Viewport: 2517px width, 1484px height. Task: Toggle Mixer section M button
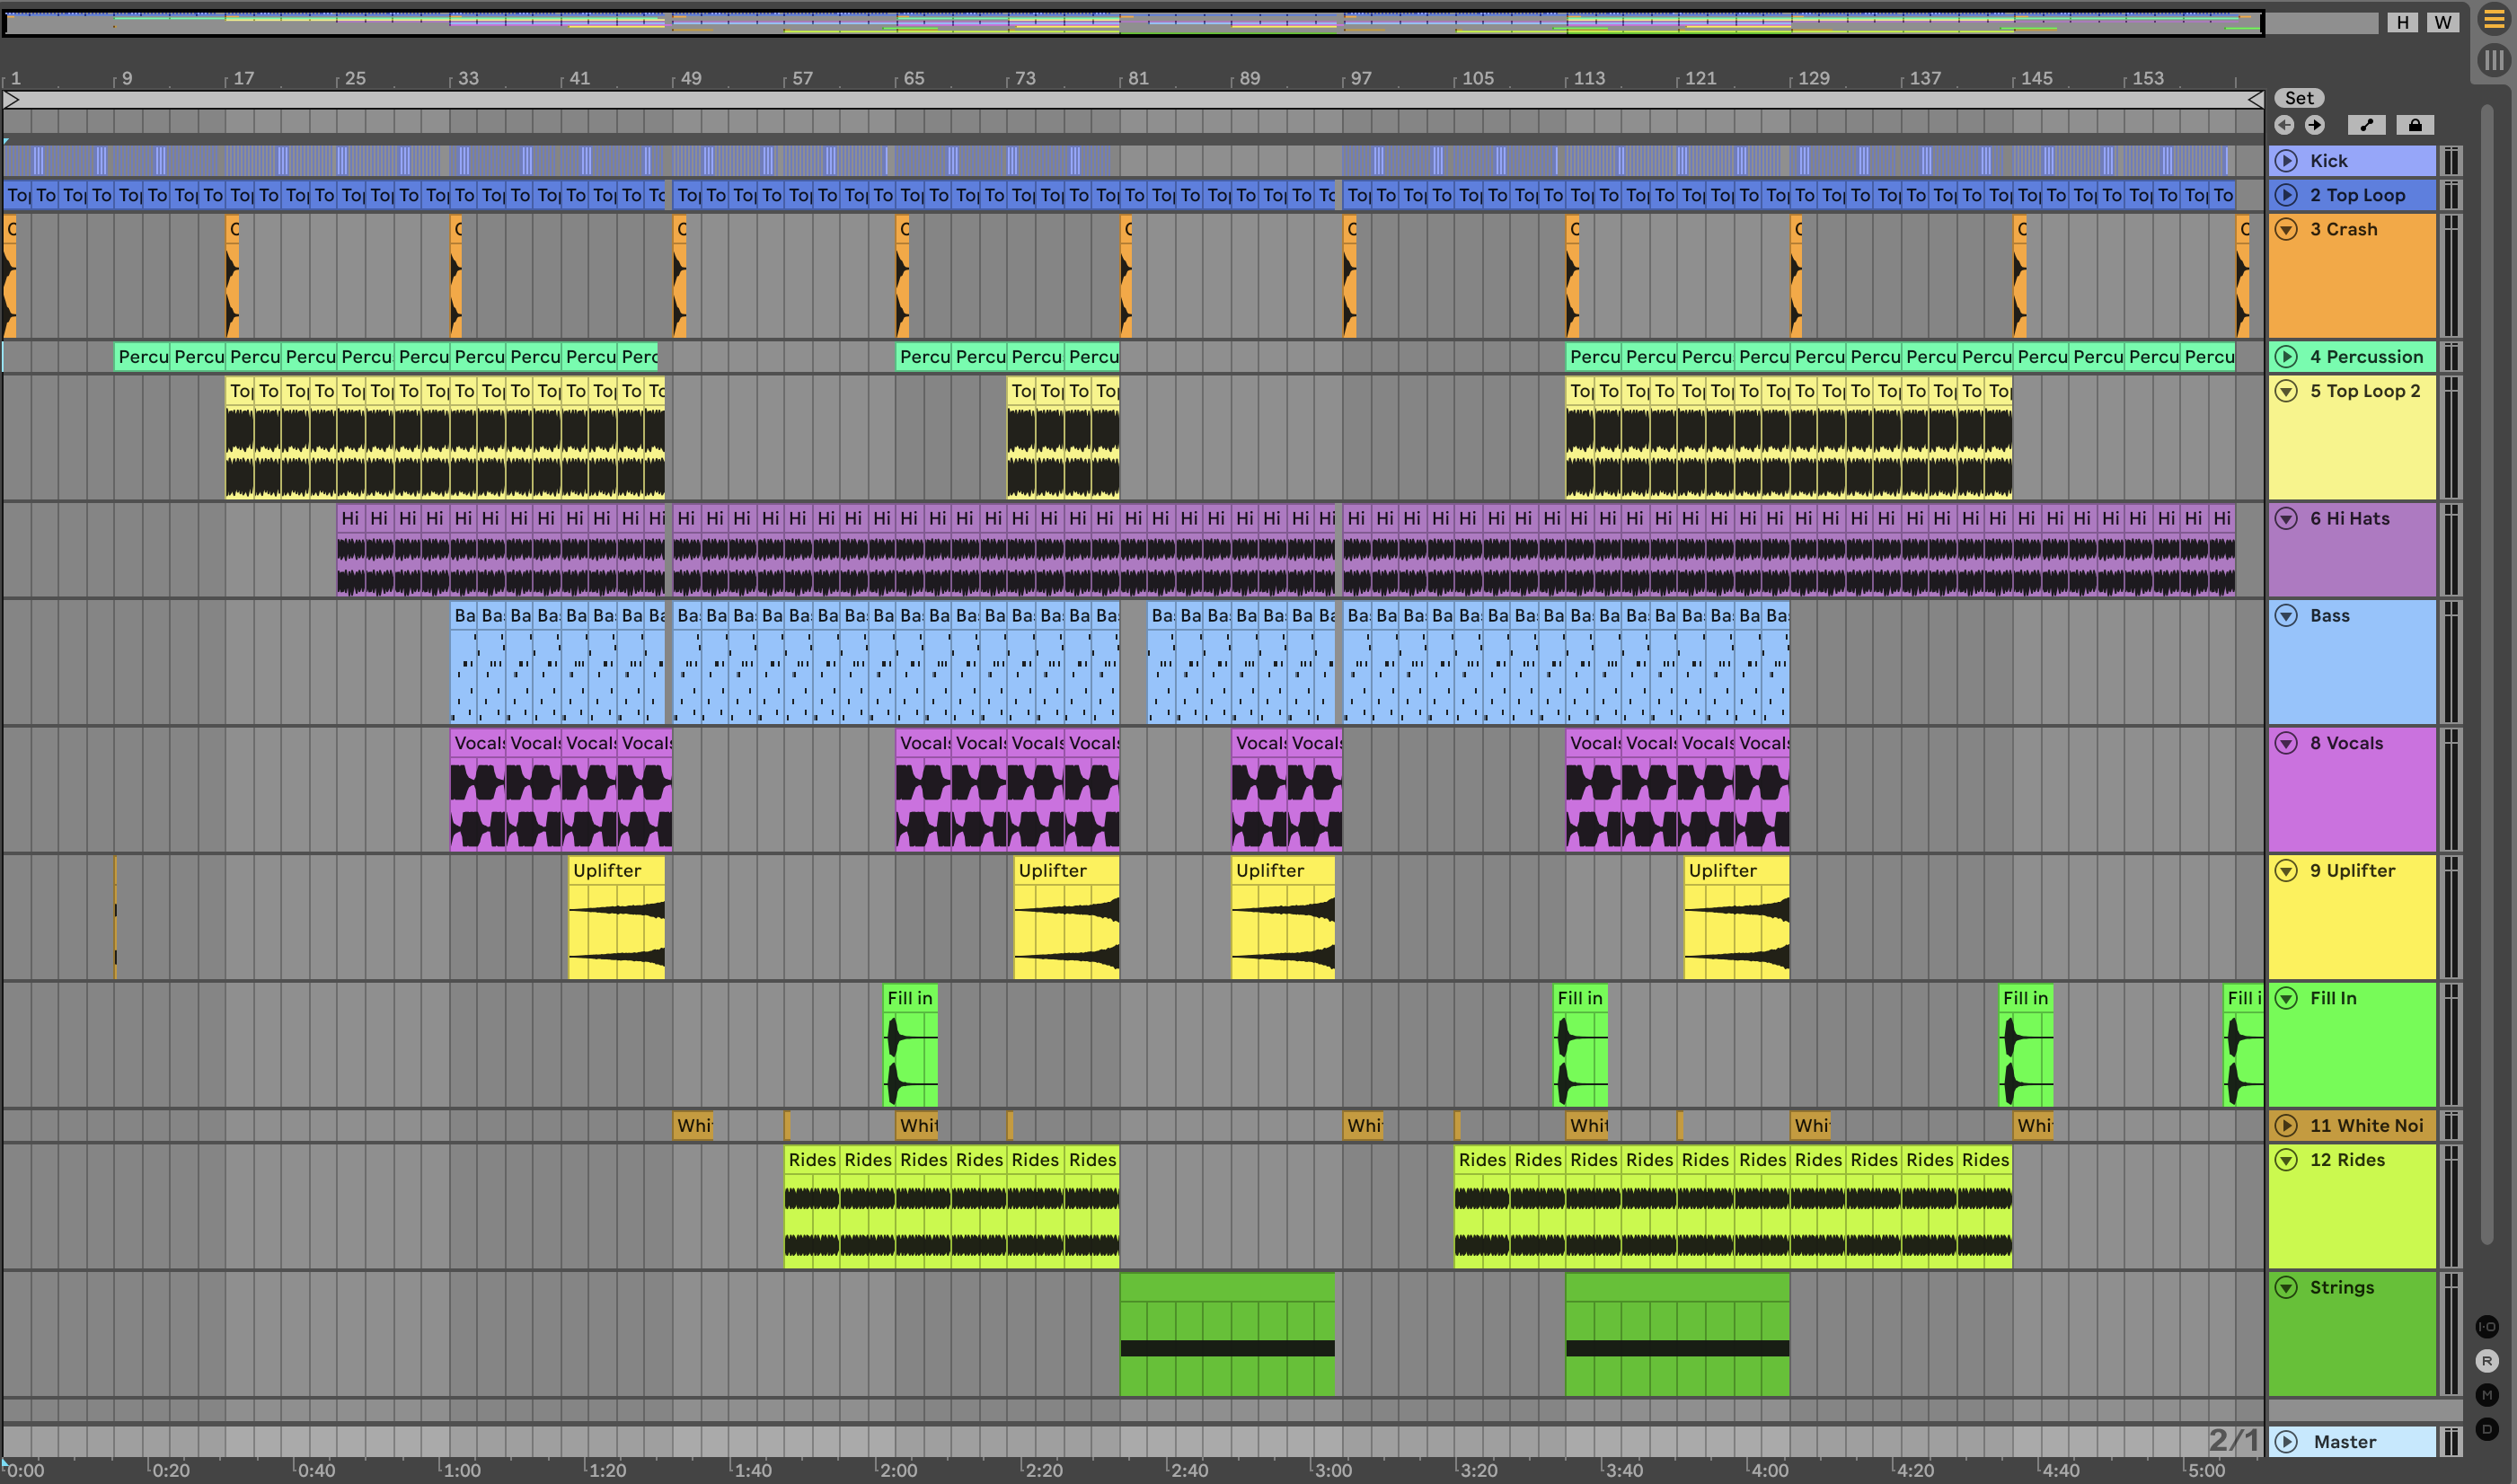coord(2487,1395)
